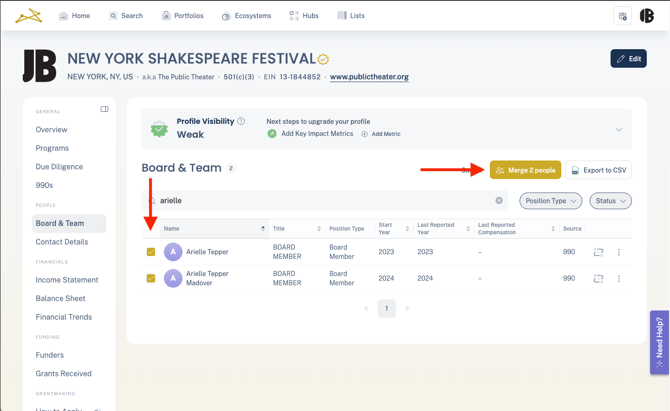Open the www.publictheater.org link

click(369, 77)
